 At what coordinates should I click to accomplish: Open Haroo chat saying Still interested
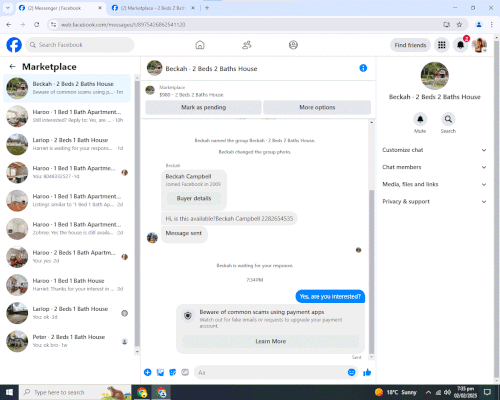[67, 116]
